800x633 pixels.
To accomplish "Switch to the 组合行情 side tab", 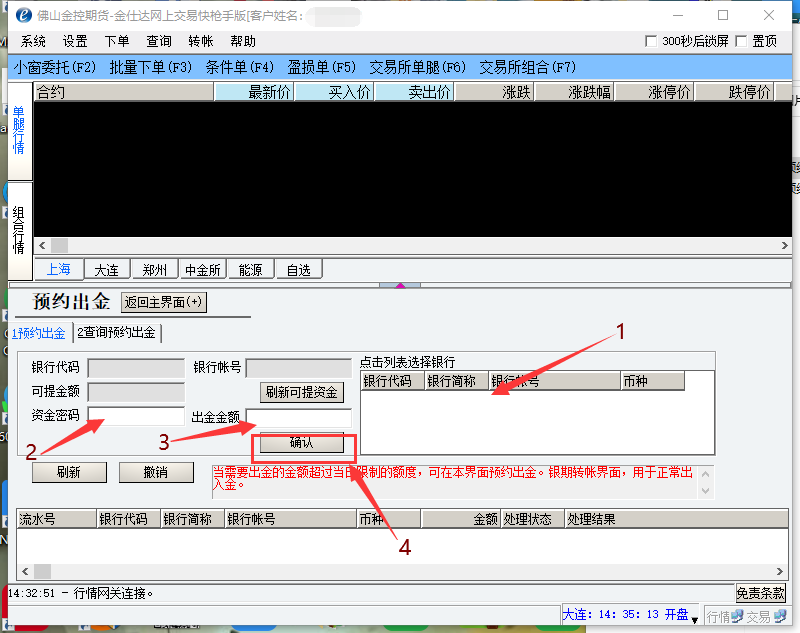I will [x=19, y=230].
